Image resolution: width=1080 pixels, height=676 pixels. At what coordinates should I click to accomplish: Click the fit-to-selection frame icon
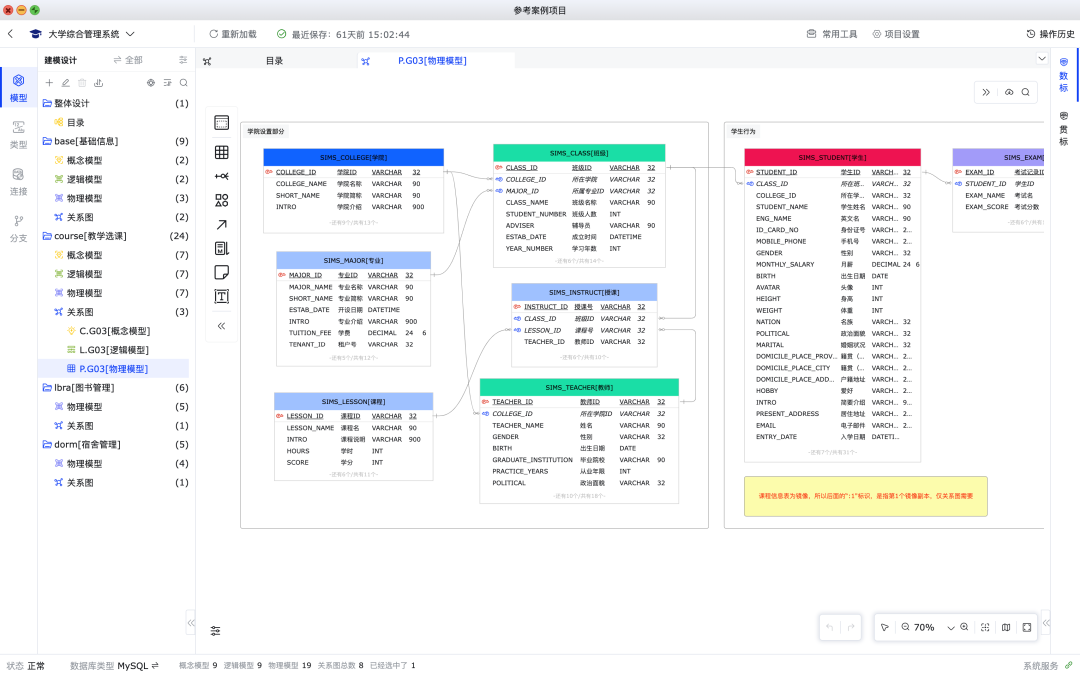[x=986, y=627]
